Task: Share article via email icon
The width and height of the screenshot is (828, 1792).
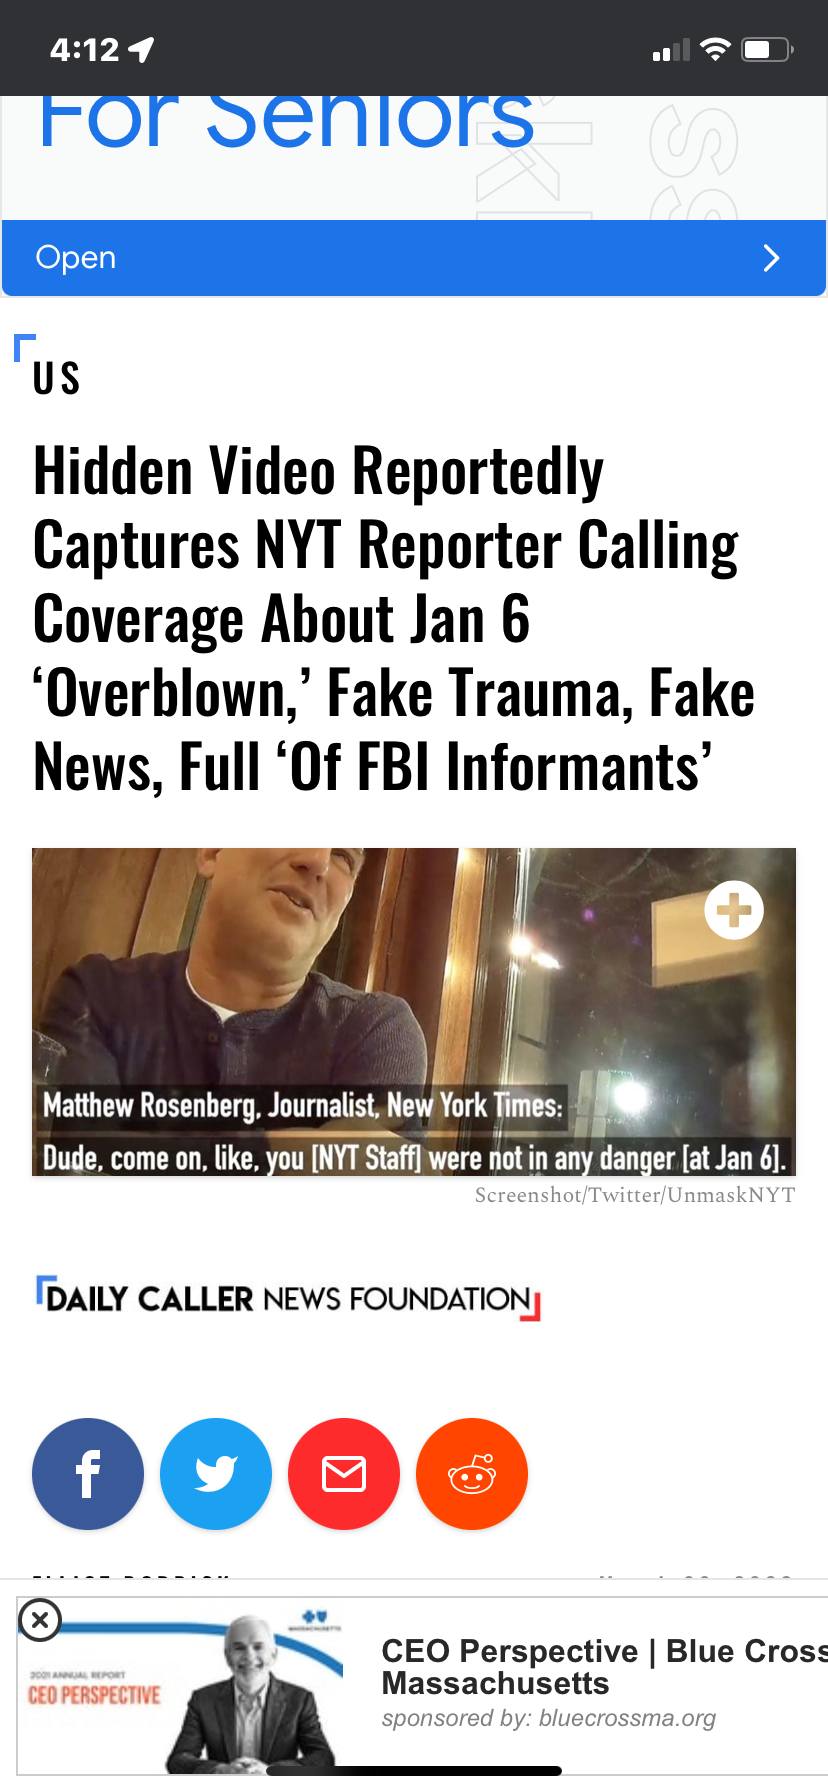Action: (x=344, y=1473)
